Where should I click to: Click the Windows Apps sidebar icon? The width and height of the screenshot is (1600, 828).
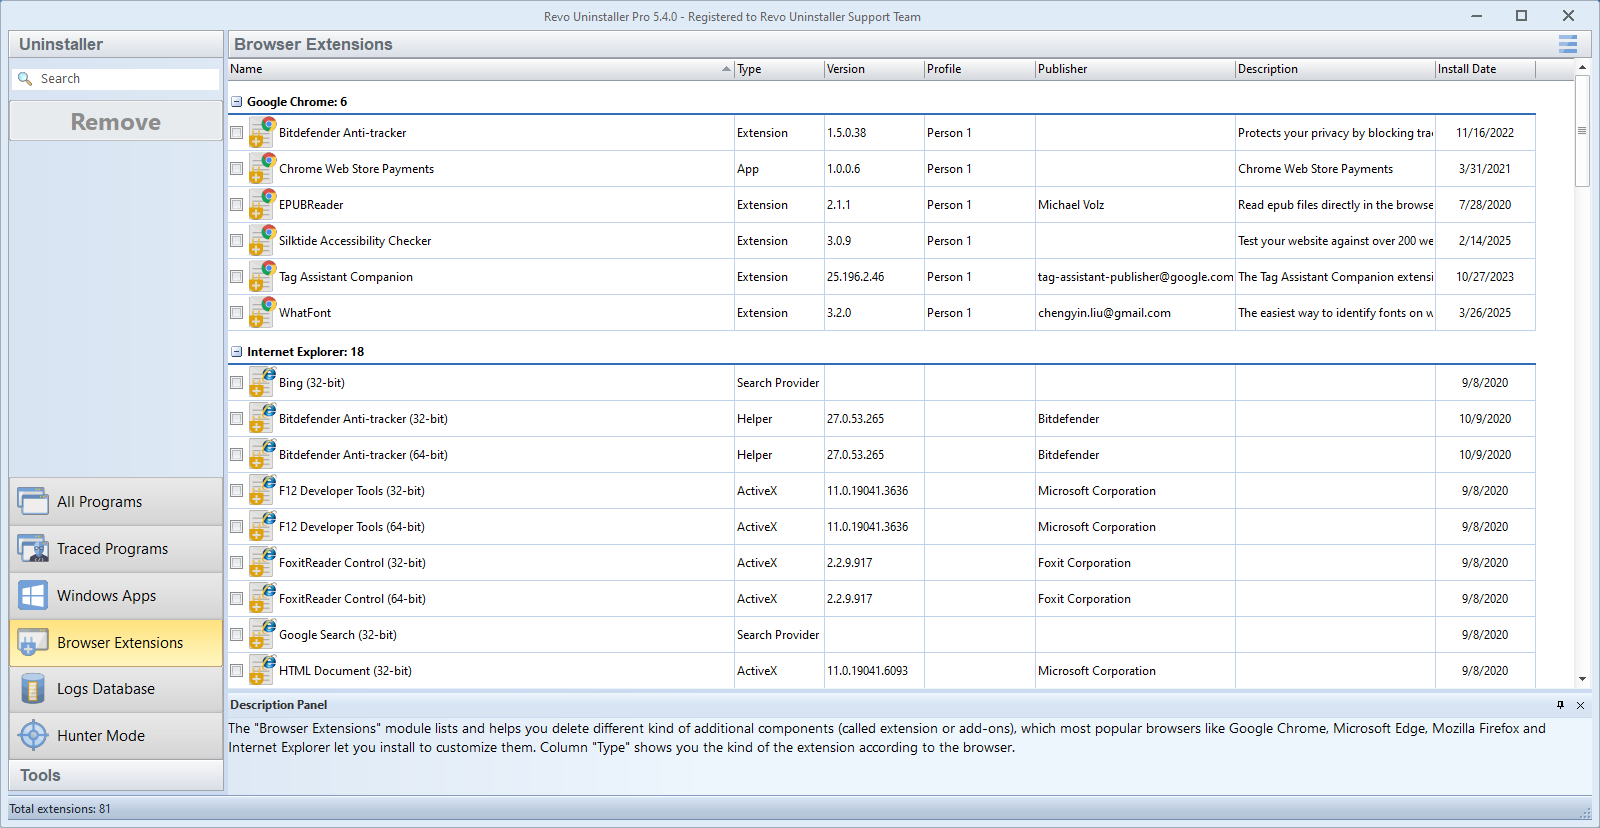(x=32, y=595)
